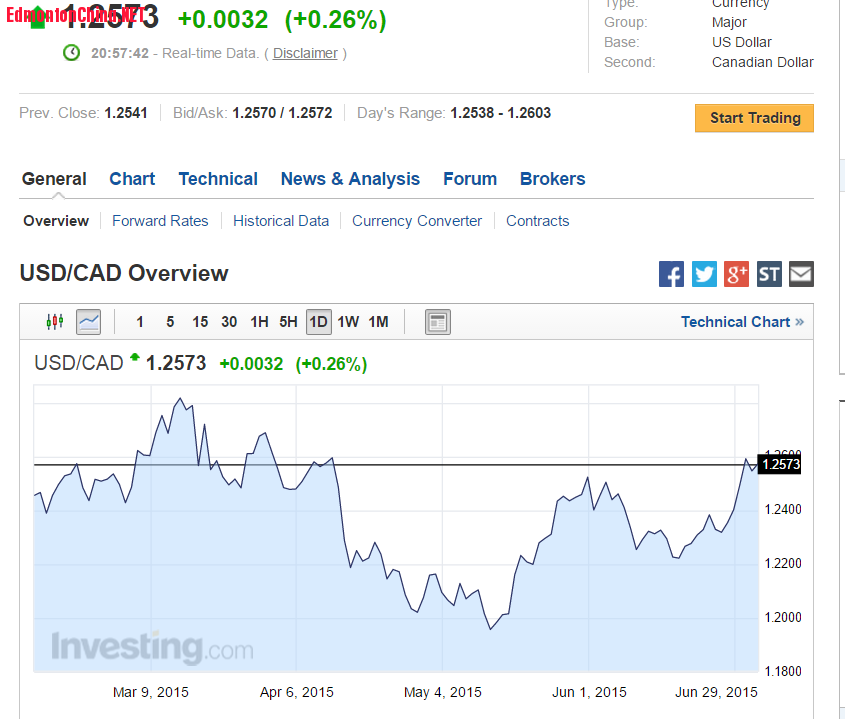Set chart interval to 1W
This screenshot has width=845, height=719.
coord(348,322)
